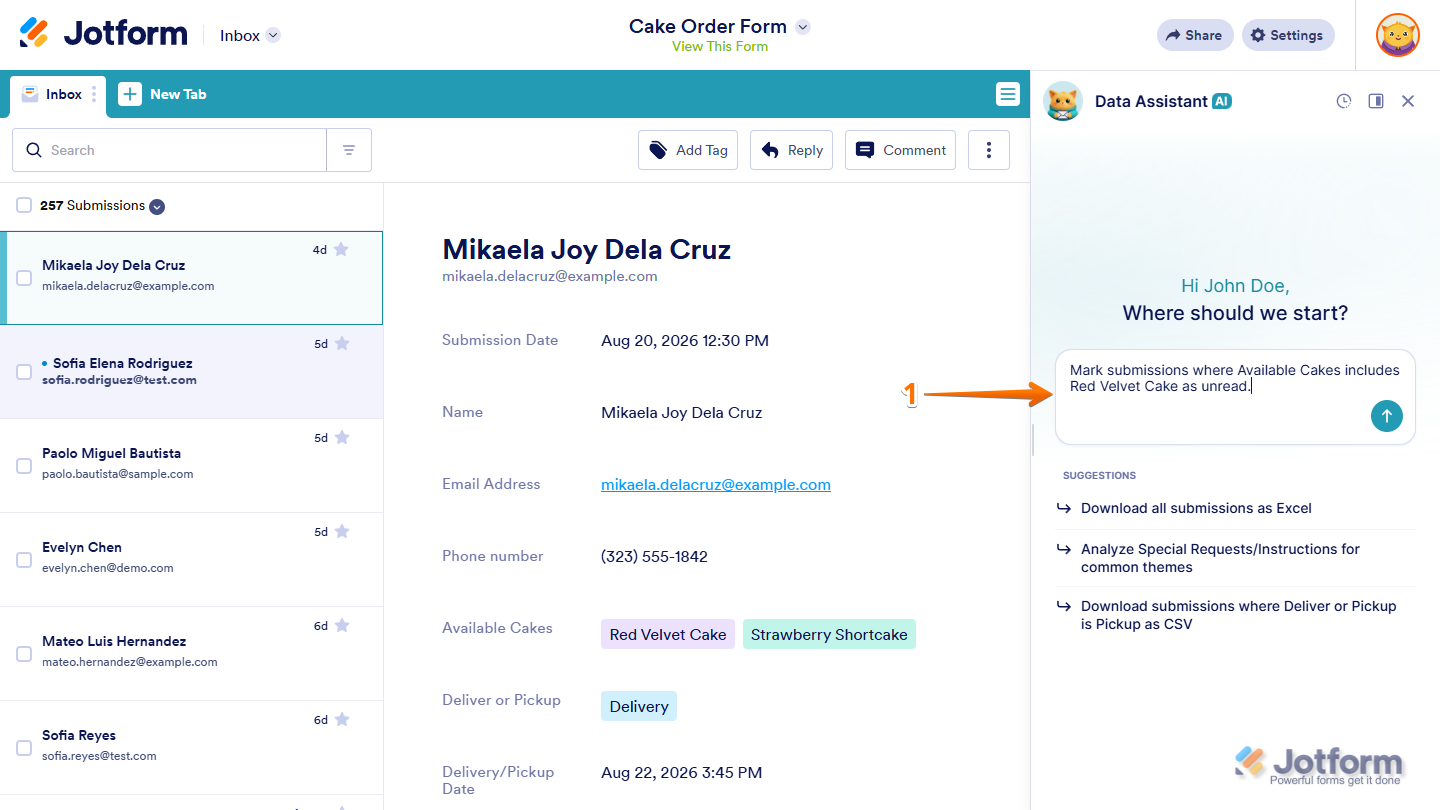
Task: Click the Data Assistant prompt text box
Action: pos(1235,397)
